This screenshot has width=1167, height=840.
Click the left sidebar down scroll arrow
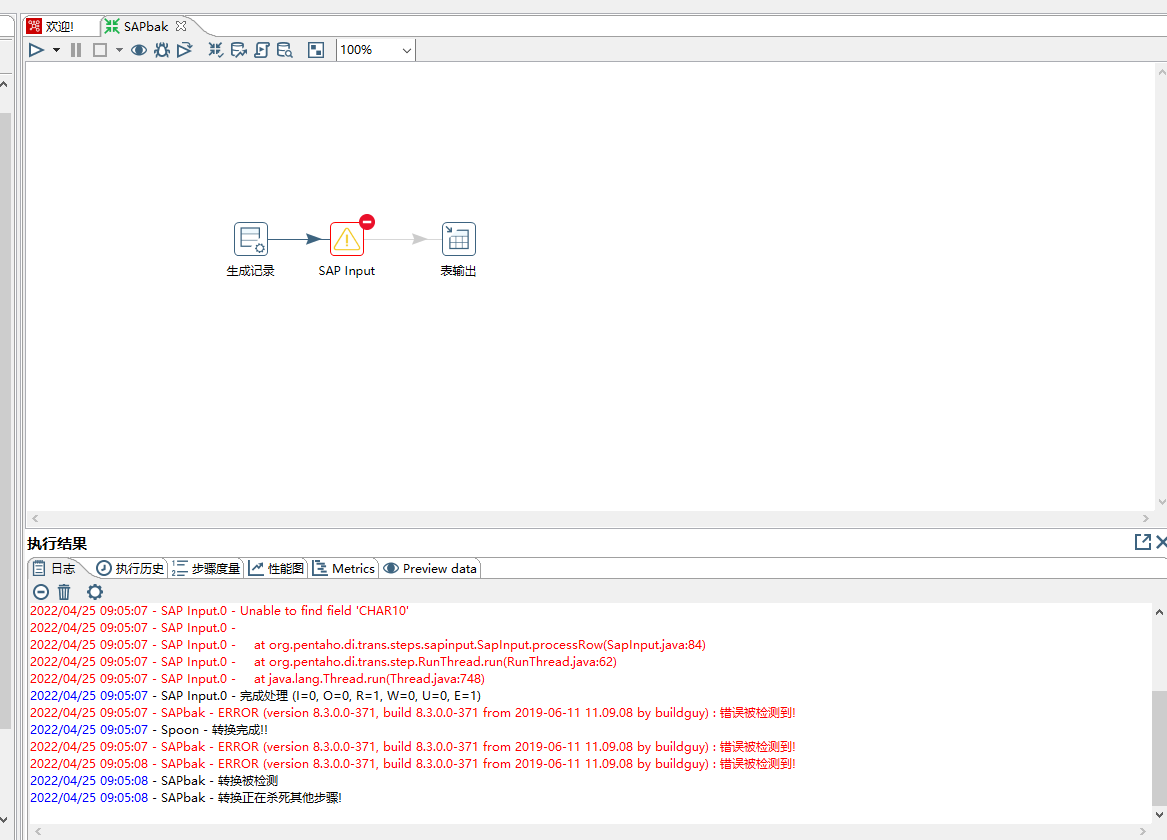4,819
